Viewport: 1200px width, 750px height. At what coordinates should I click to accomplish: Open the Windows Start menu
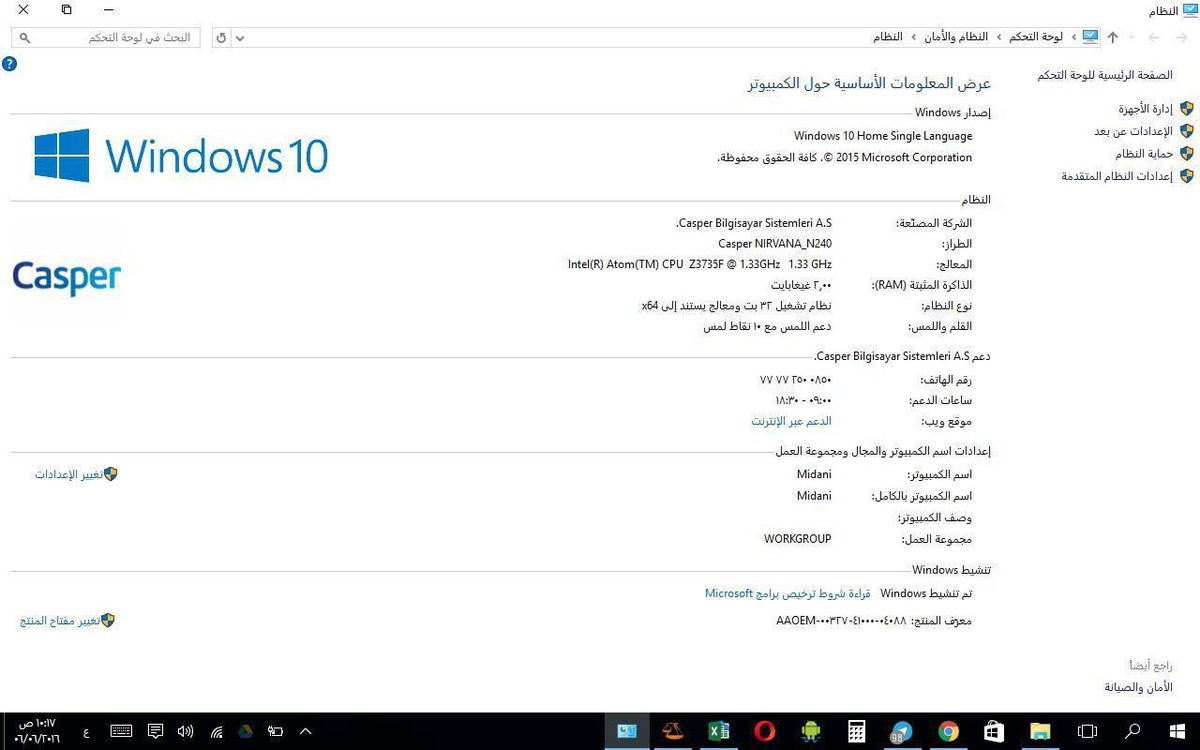[1179, 731]
